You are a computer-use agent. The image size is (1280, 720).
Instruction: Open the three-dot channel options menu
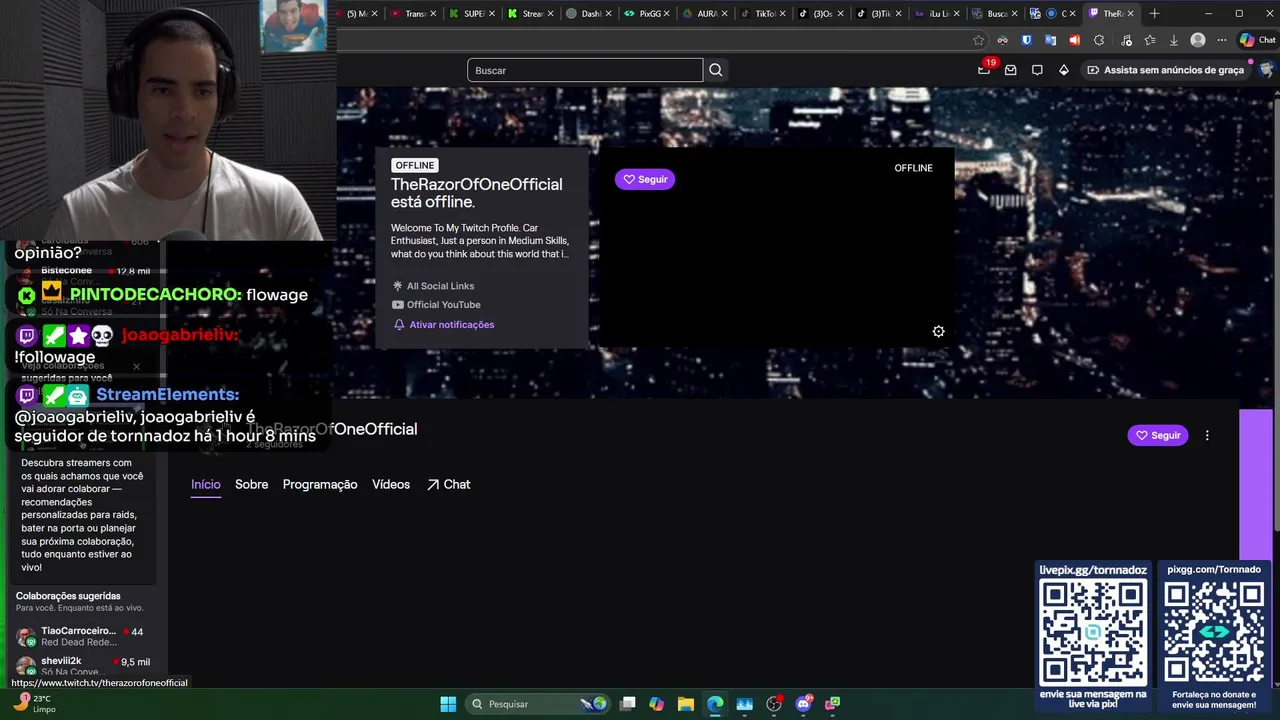point(1207,435)
